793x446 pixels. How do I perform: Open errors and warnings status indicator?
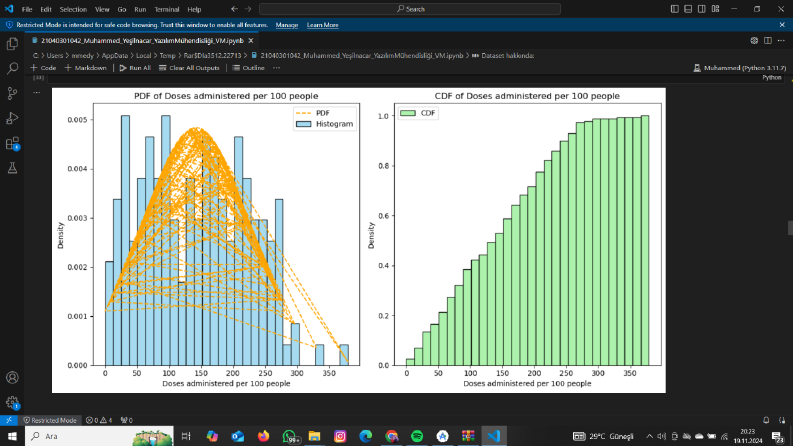99,420
